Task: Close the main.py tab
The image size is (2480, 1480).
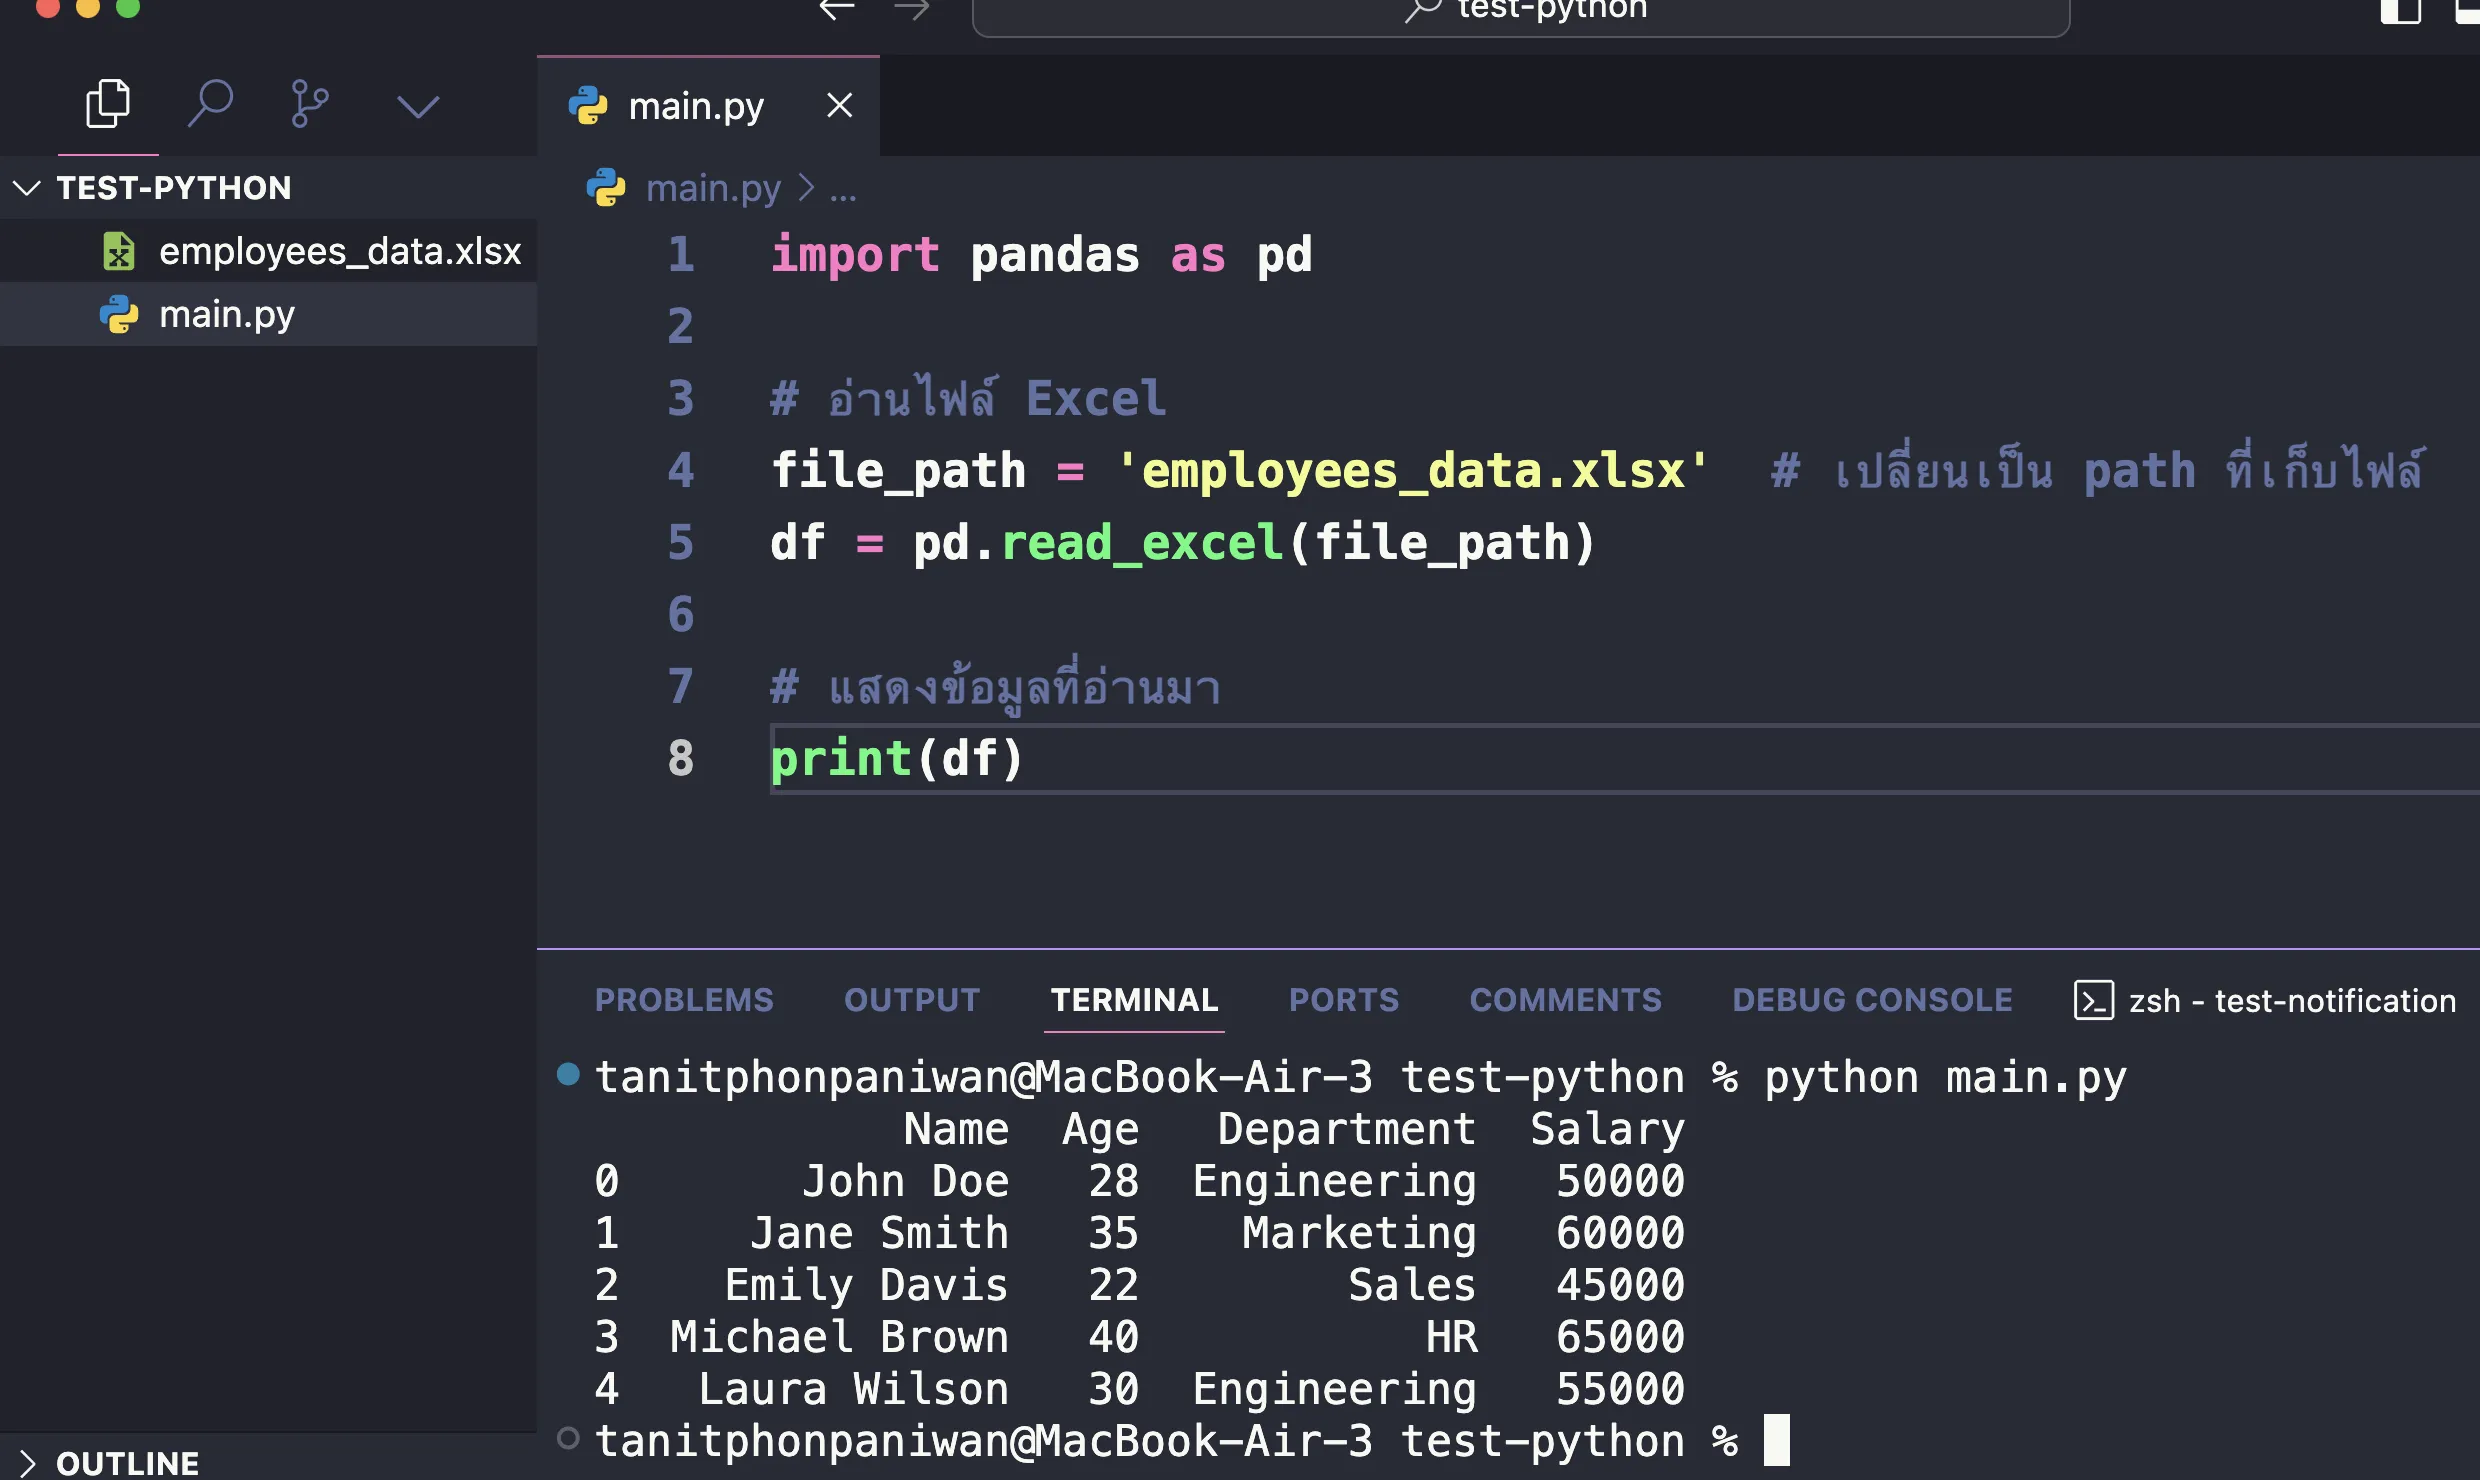Action: point(840,105)
